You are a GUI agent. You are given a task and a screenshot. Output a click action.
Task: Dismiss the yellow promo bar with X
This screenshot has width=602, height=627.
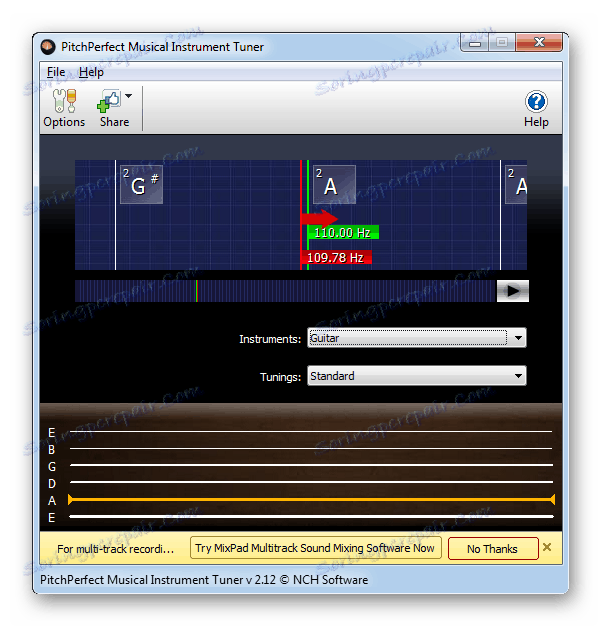[x=547, y=547]
